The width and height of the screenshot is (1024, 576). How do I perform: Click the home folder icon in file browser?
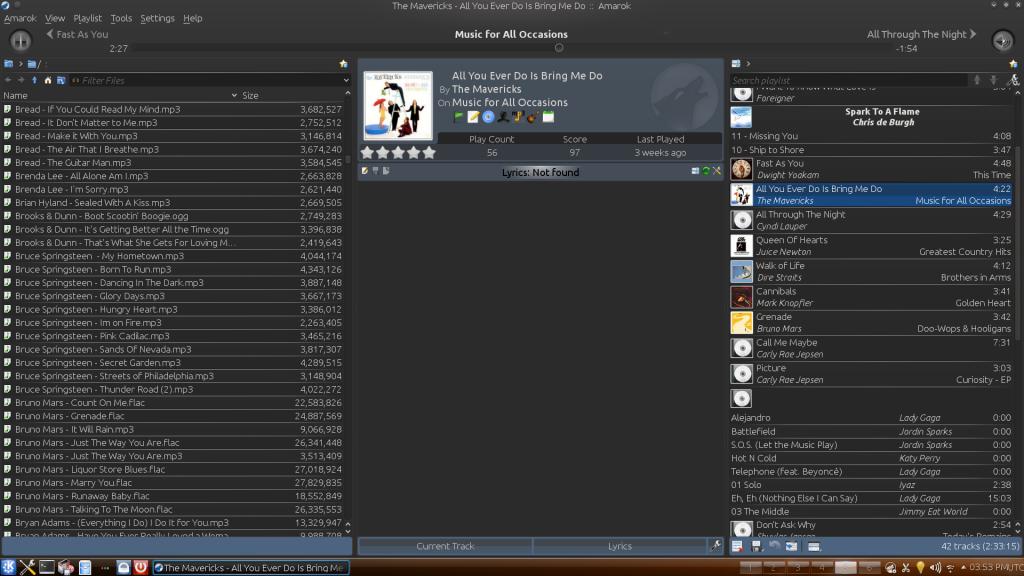pyautogui.click(x=48, y=80)
